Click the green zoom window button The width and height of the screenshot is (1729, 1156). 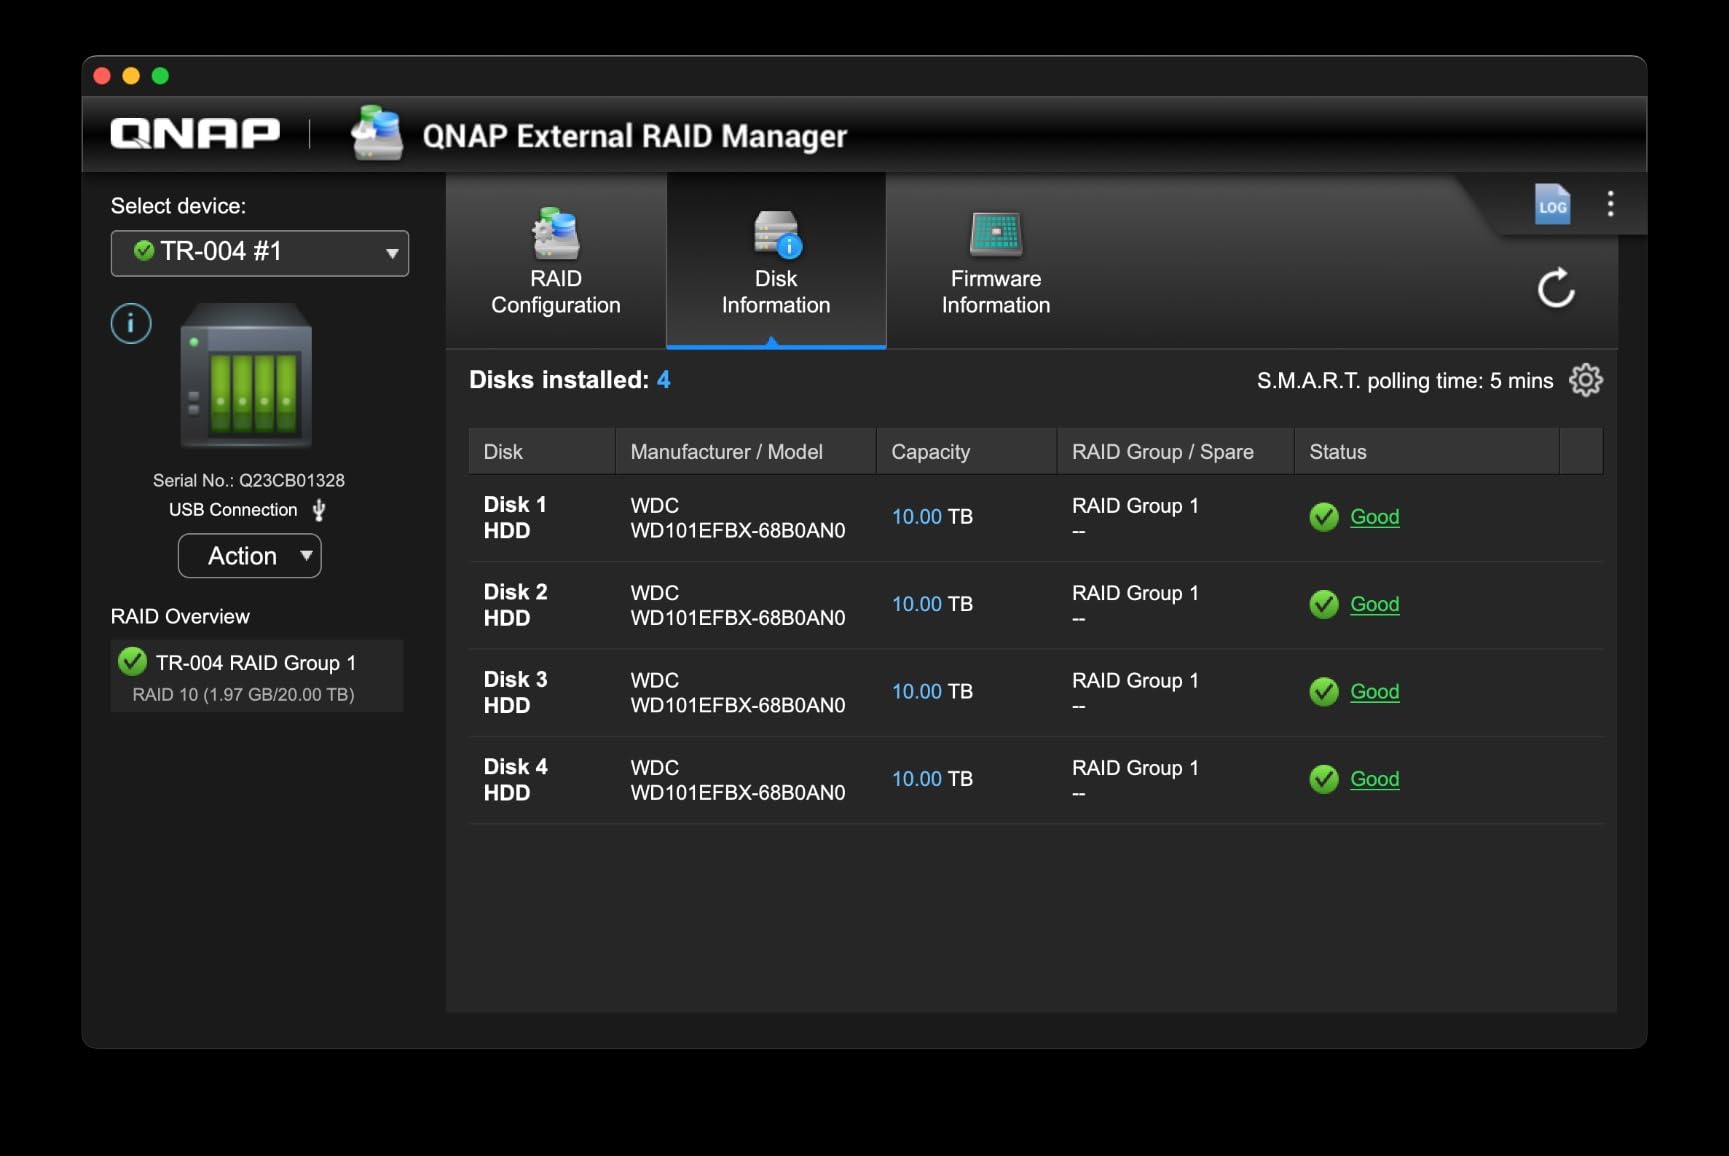coord(160,76)
